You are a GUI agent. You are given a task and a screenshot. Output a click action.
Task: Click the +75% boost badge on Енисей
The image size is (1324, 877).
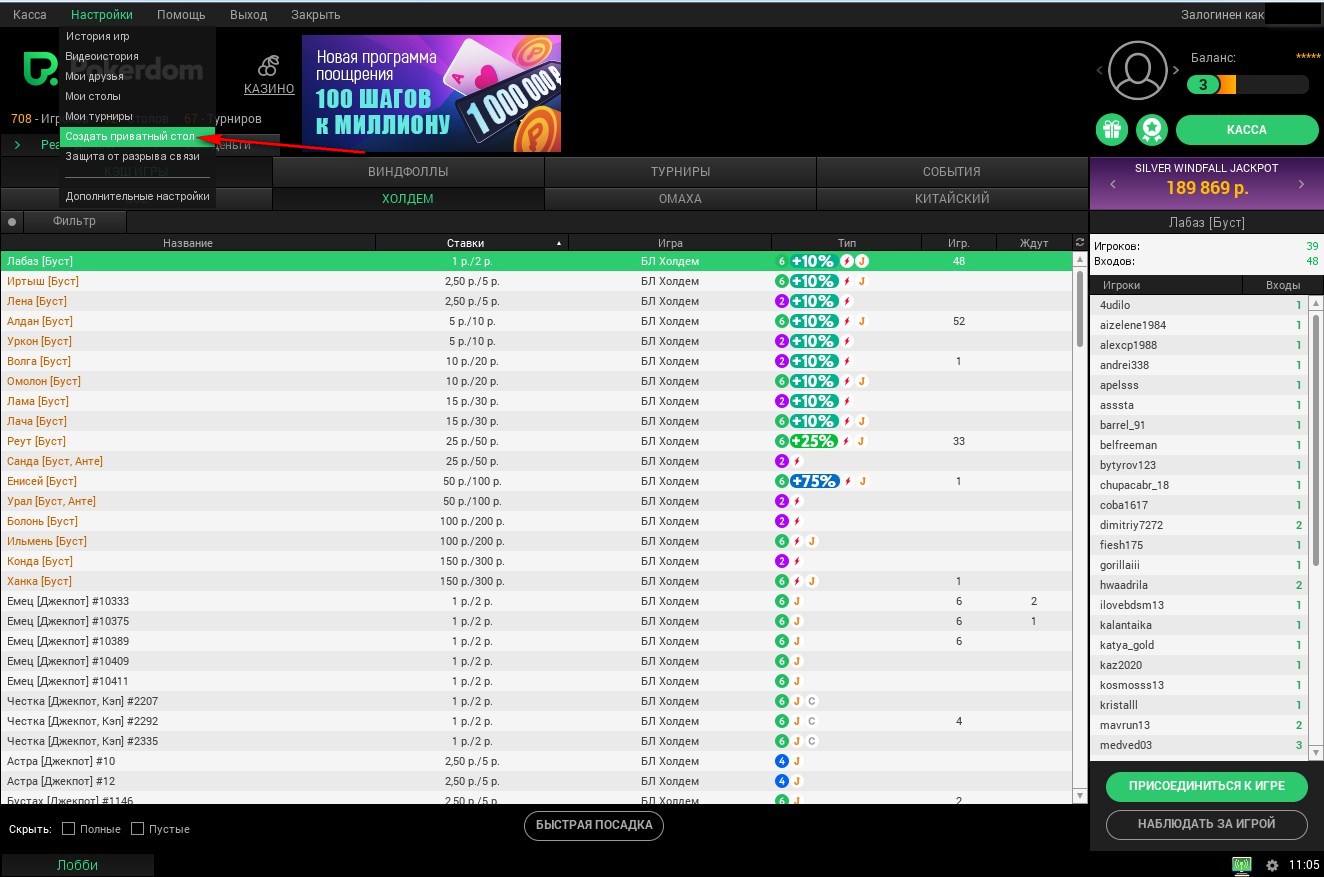point(814,481)
